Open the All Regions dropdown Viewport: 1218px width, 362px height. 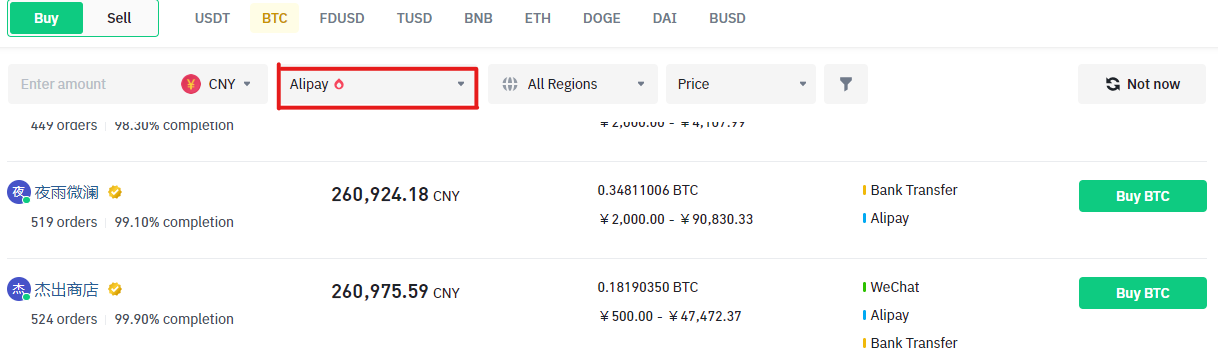tap(573, 84)
